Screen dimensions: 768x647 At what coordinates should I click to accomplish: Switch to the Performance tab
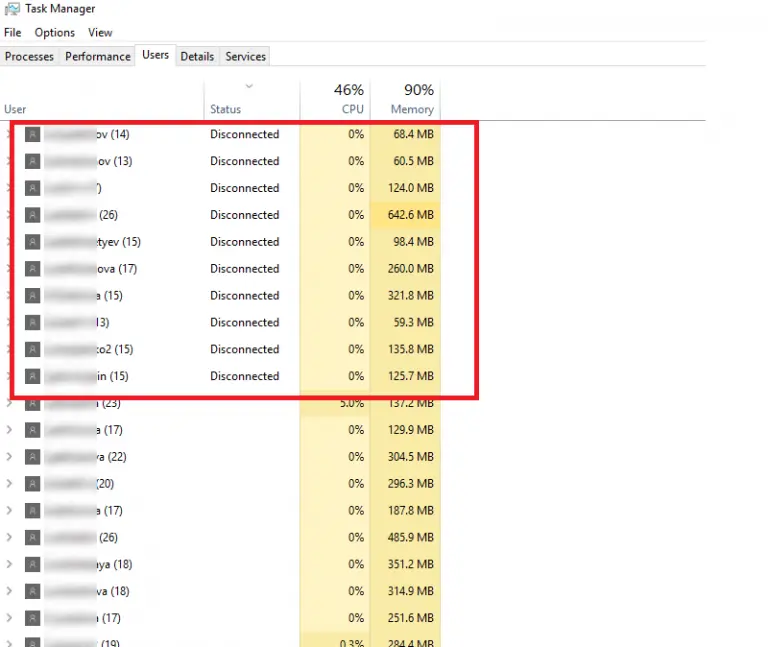[x=97, y=56]
